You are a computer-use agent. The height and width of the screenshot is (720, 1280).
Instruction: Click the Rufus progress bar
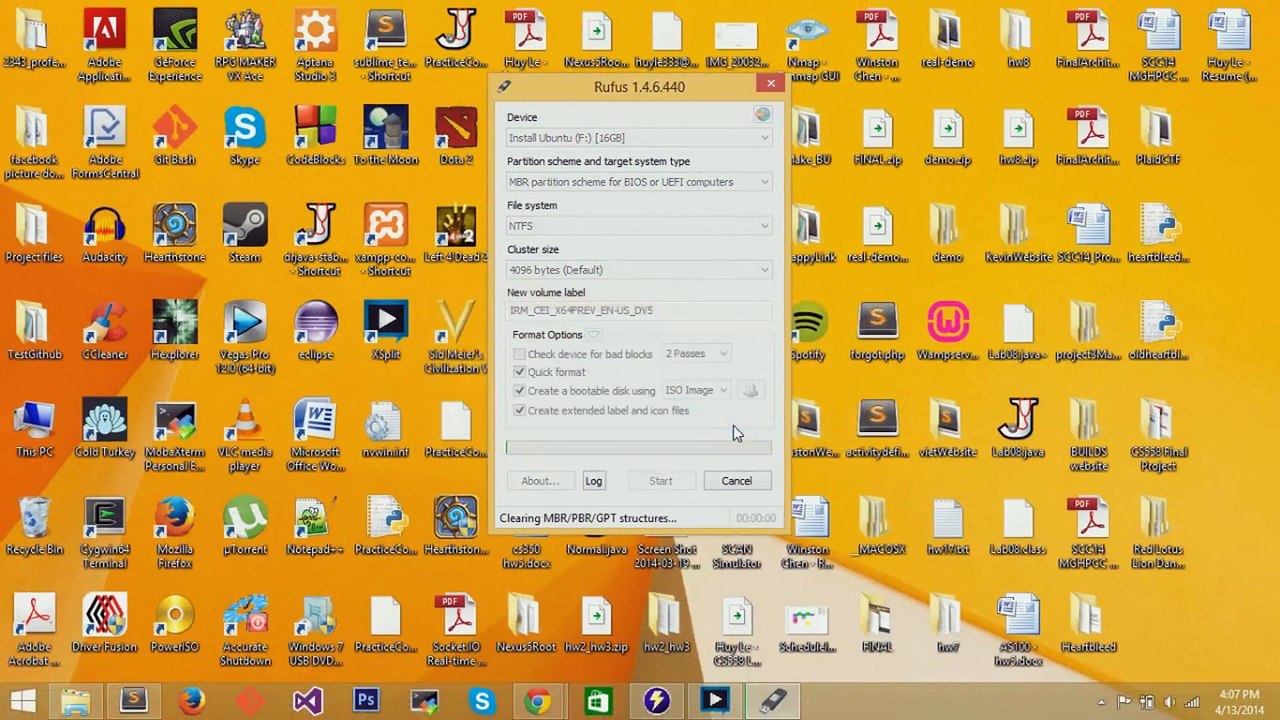tap(639, 448)
